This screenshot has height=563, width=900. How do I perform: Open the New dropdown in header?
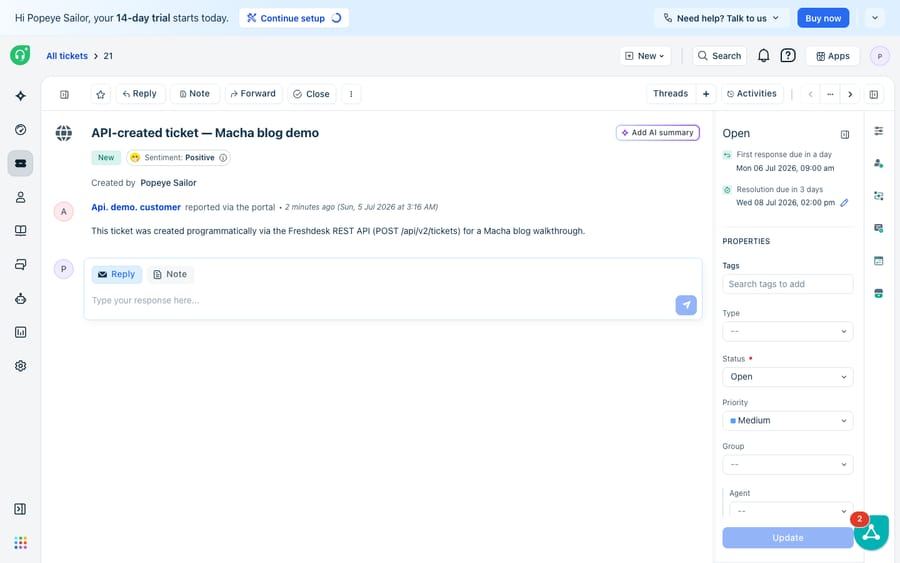point(645,56)
